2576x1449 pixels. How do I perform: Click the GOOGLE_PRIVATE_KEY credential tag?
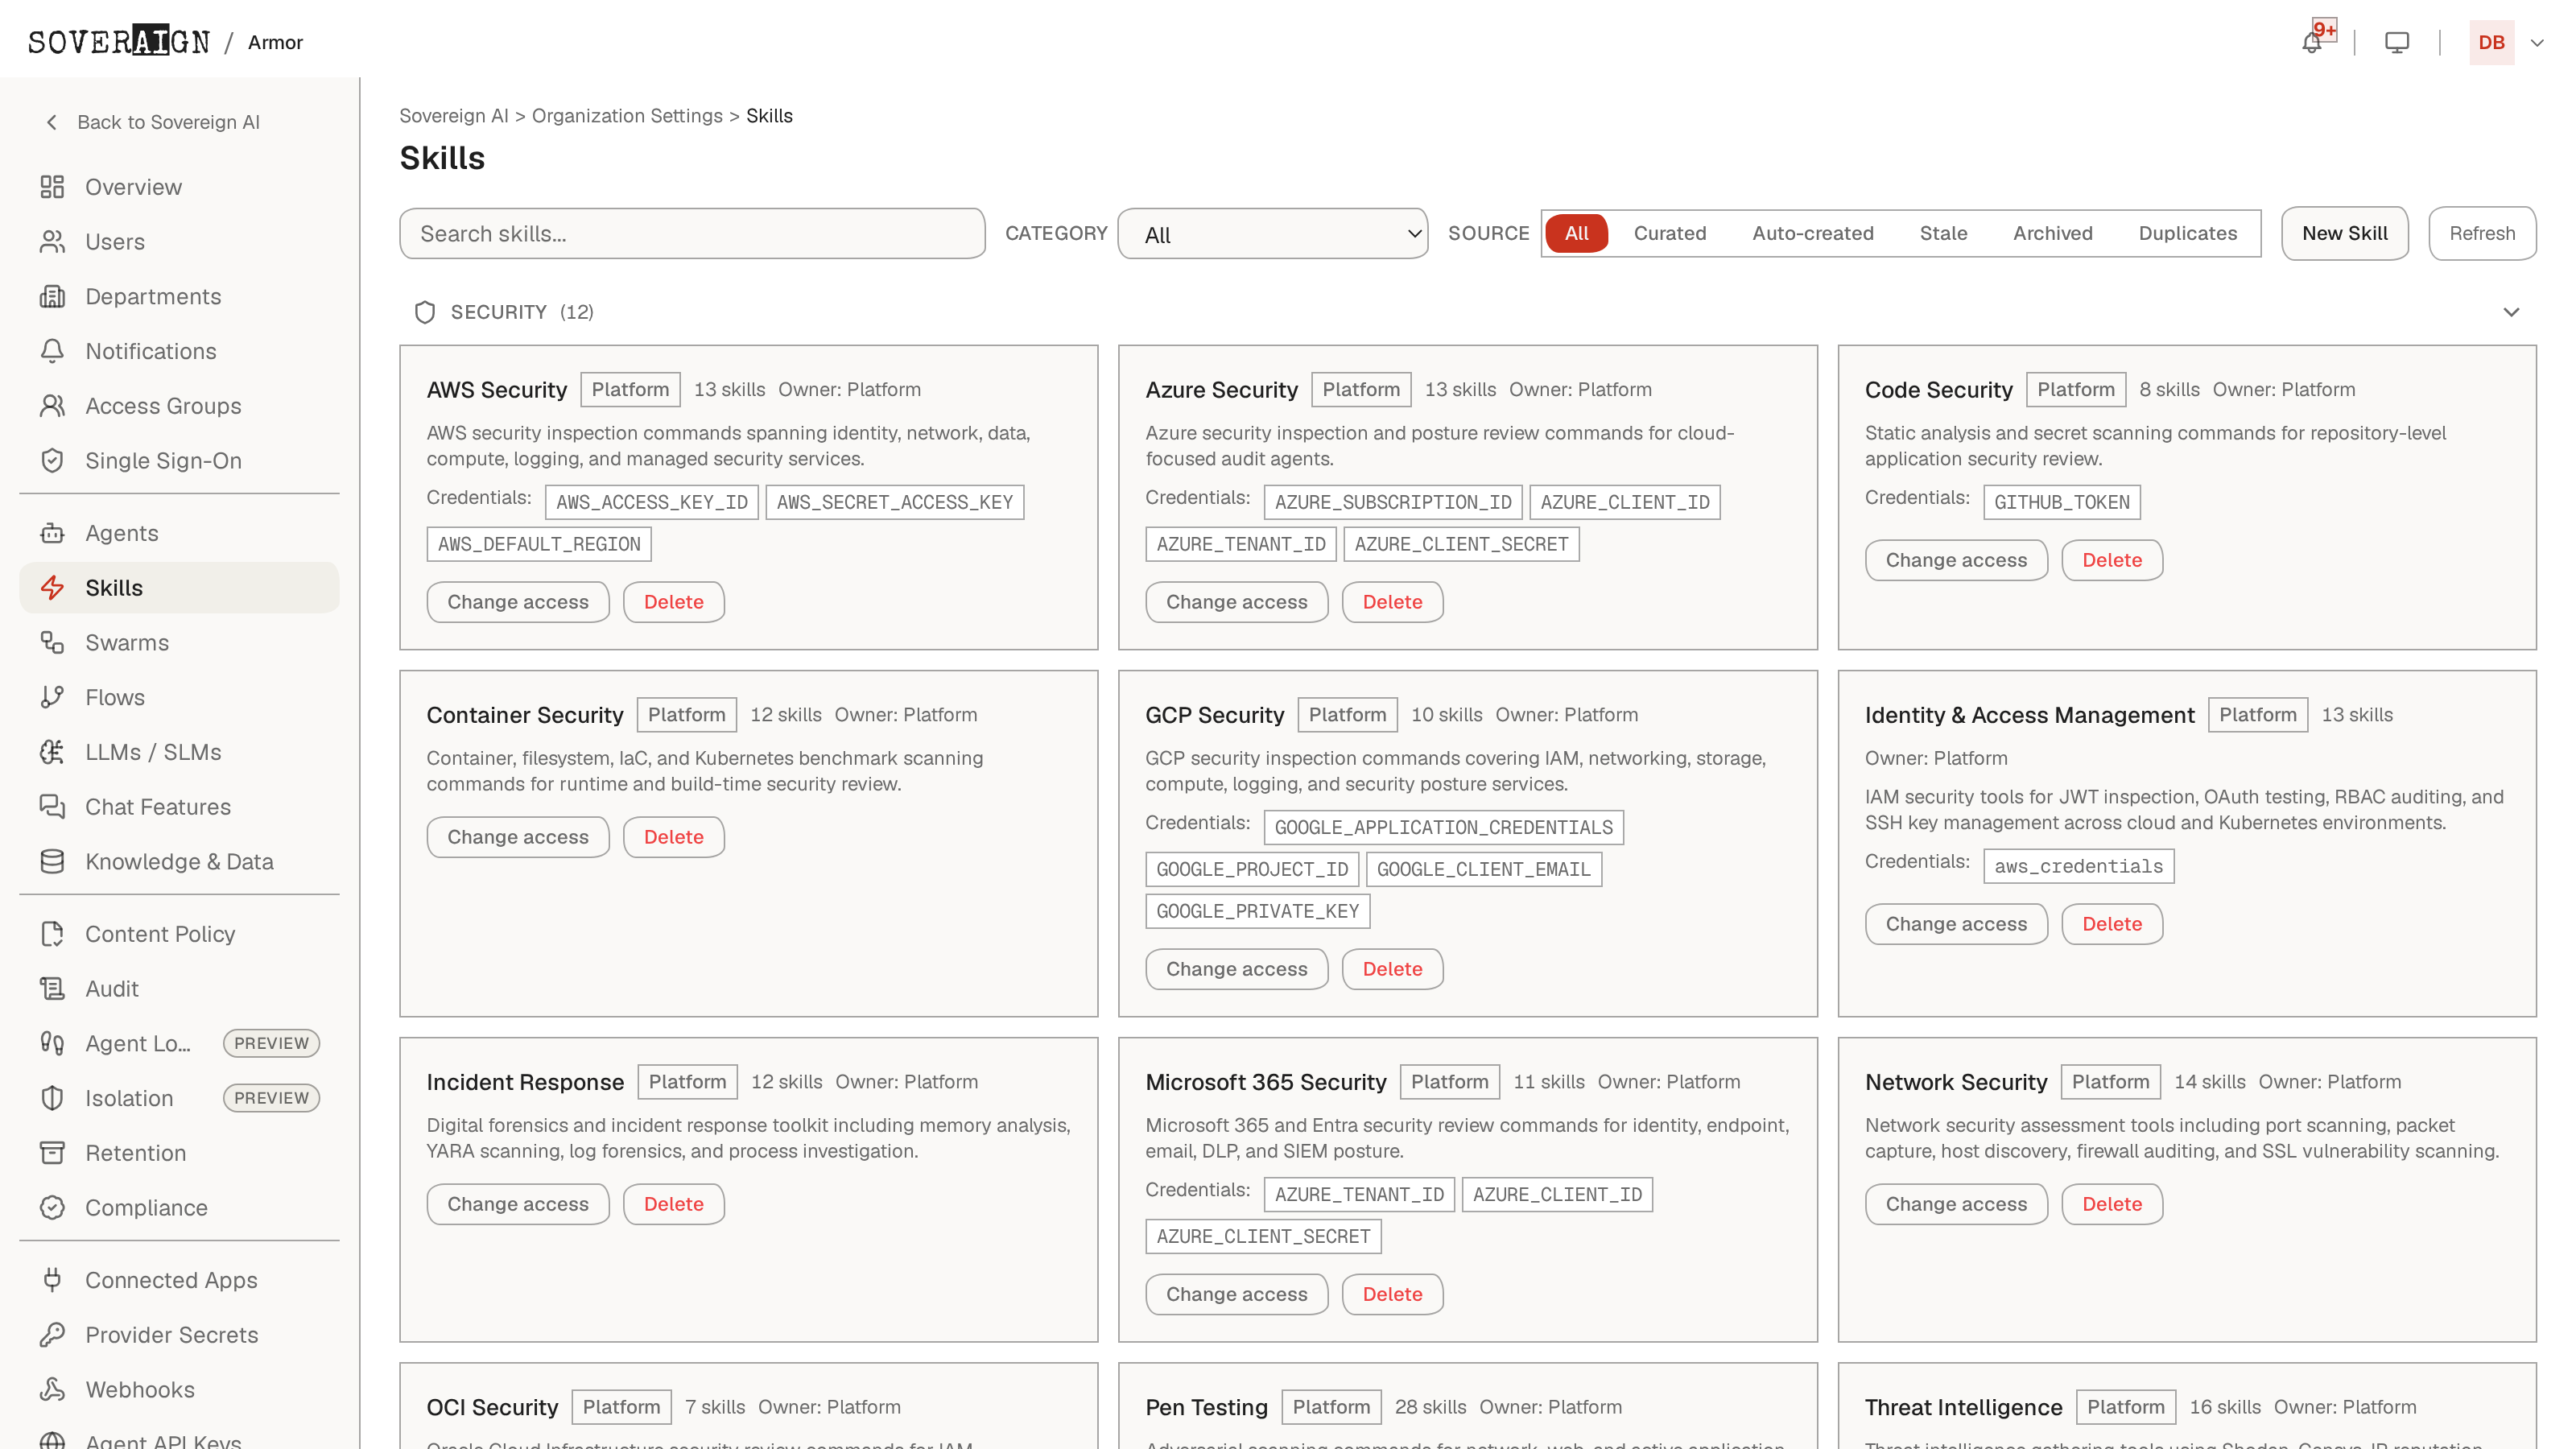coord(1257,911)
